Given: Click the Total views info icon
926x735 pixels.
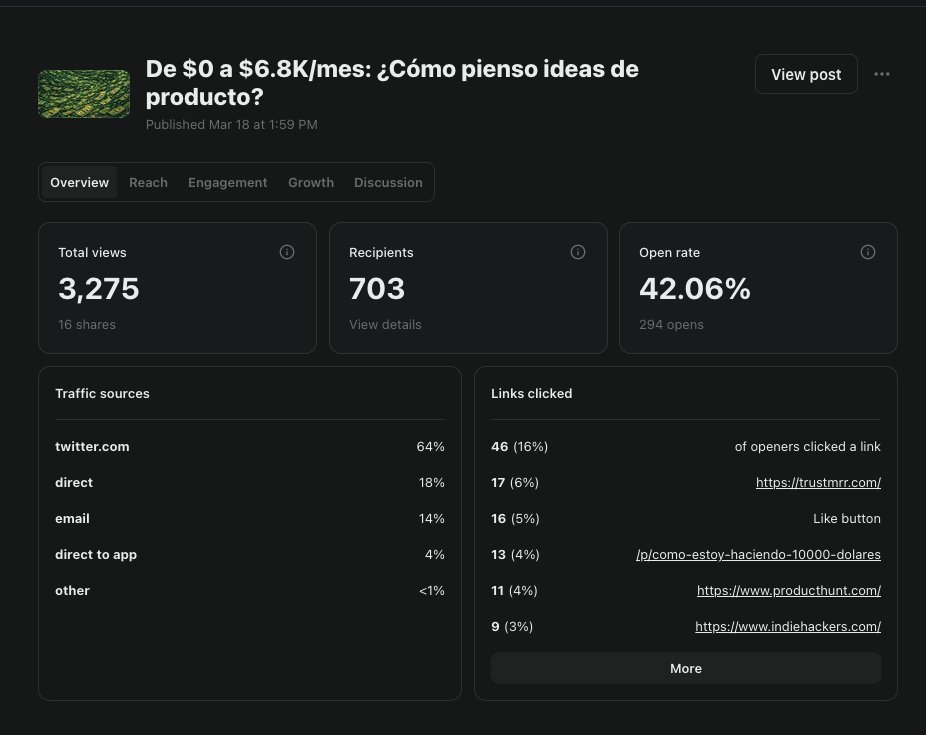Looking at the screenshot, I should [287, 252].
